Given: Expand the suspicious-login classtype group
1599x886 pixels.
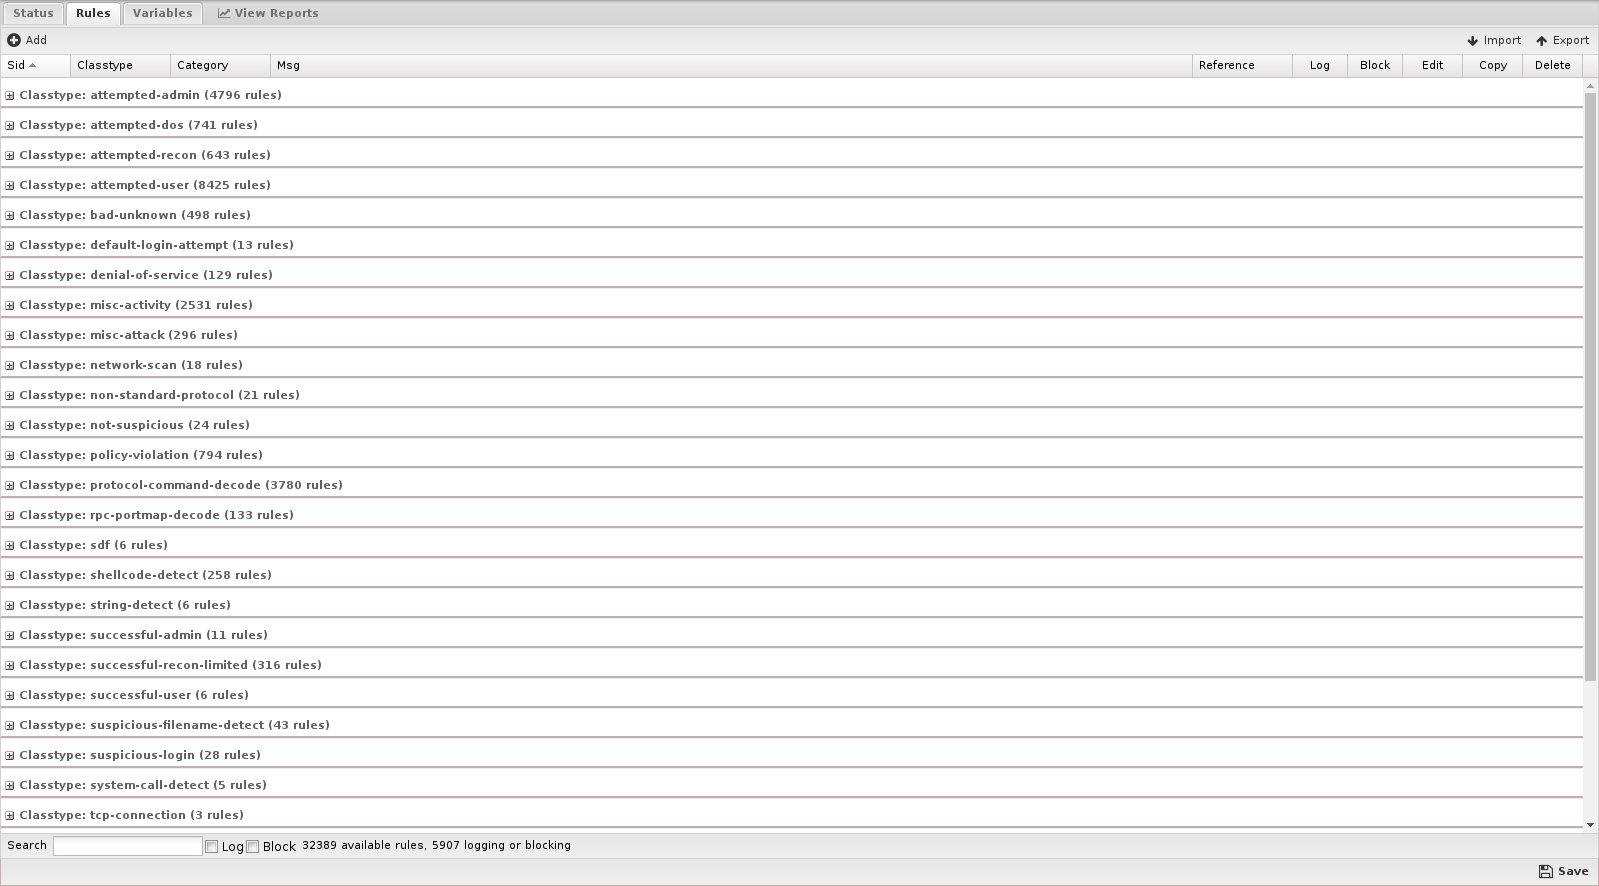Looking at the screenshot, I should (x=10, y=756).
